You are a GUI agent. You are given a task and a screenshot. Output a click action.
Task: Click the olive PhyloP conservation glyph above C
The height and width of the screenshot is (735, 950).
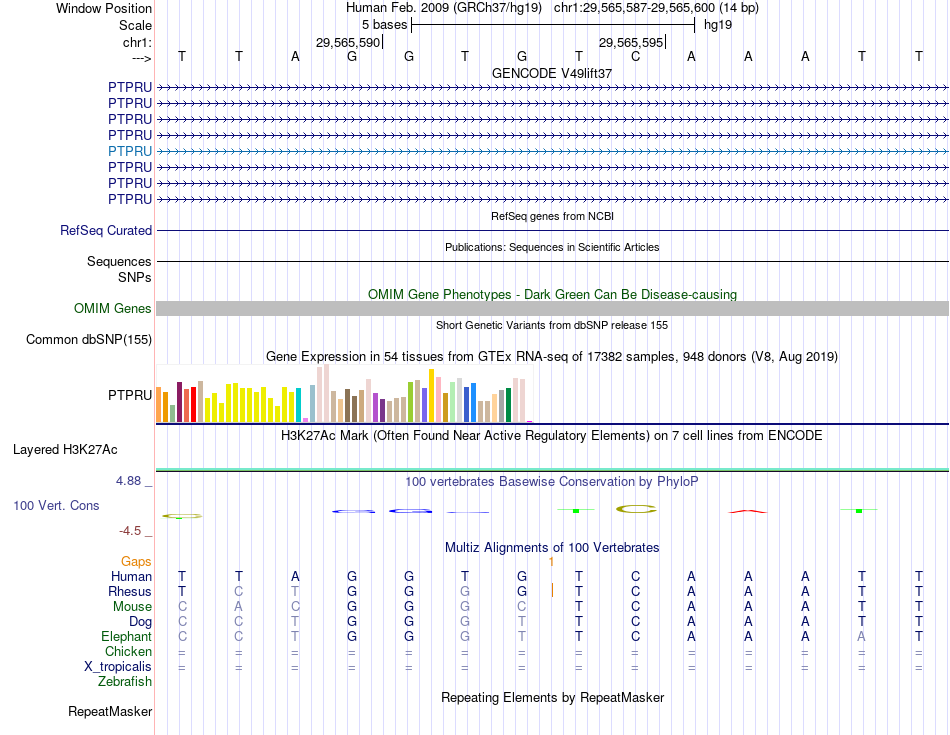[636, 509]
